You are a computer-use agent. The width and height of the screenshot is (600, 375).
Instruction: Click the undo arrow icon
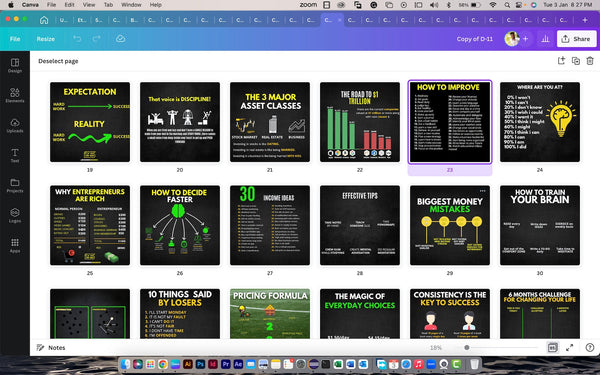(x=77, y=39)
